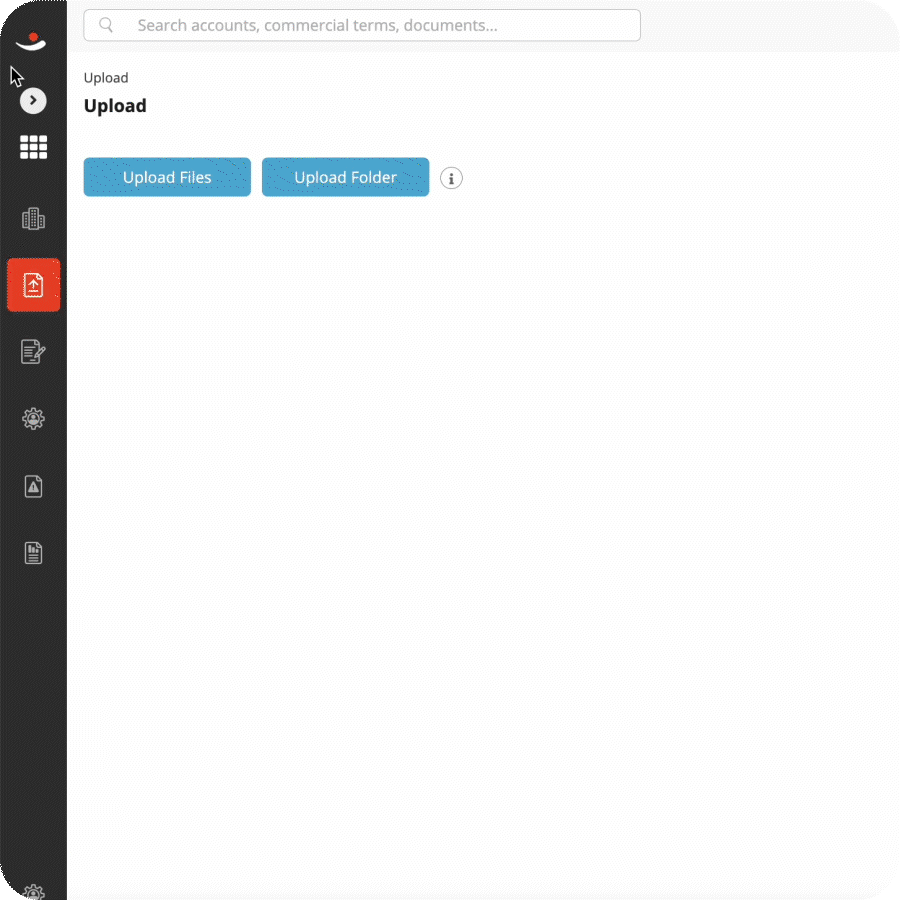900x900 pixels.
Task: Open the document edit pencil icon
Action: tap(33, 351)
